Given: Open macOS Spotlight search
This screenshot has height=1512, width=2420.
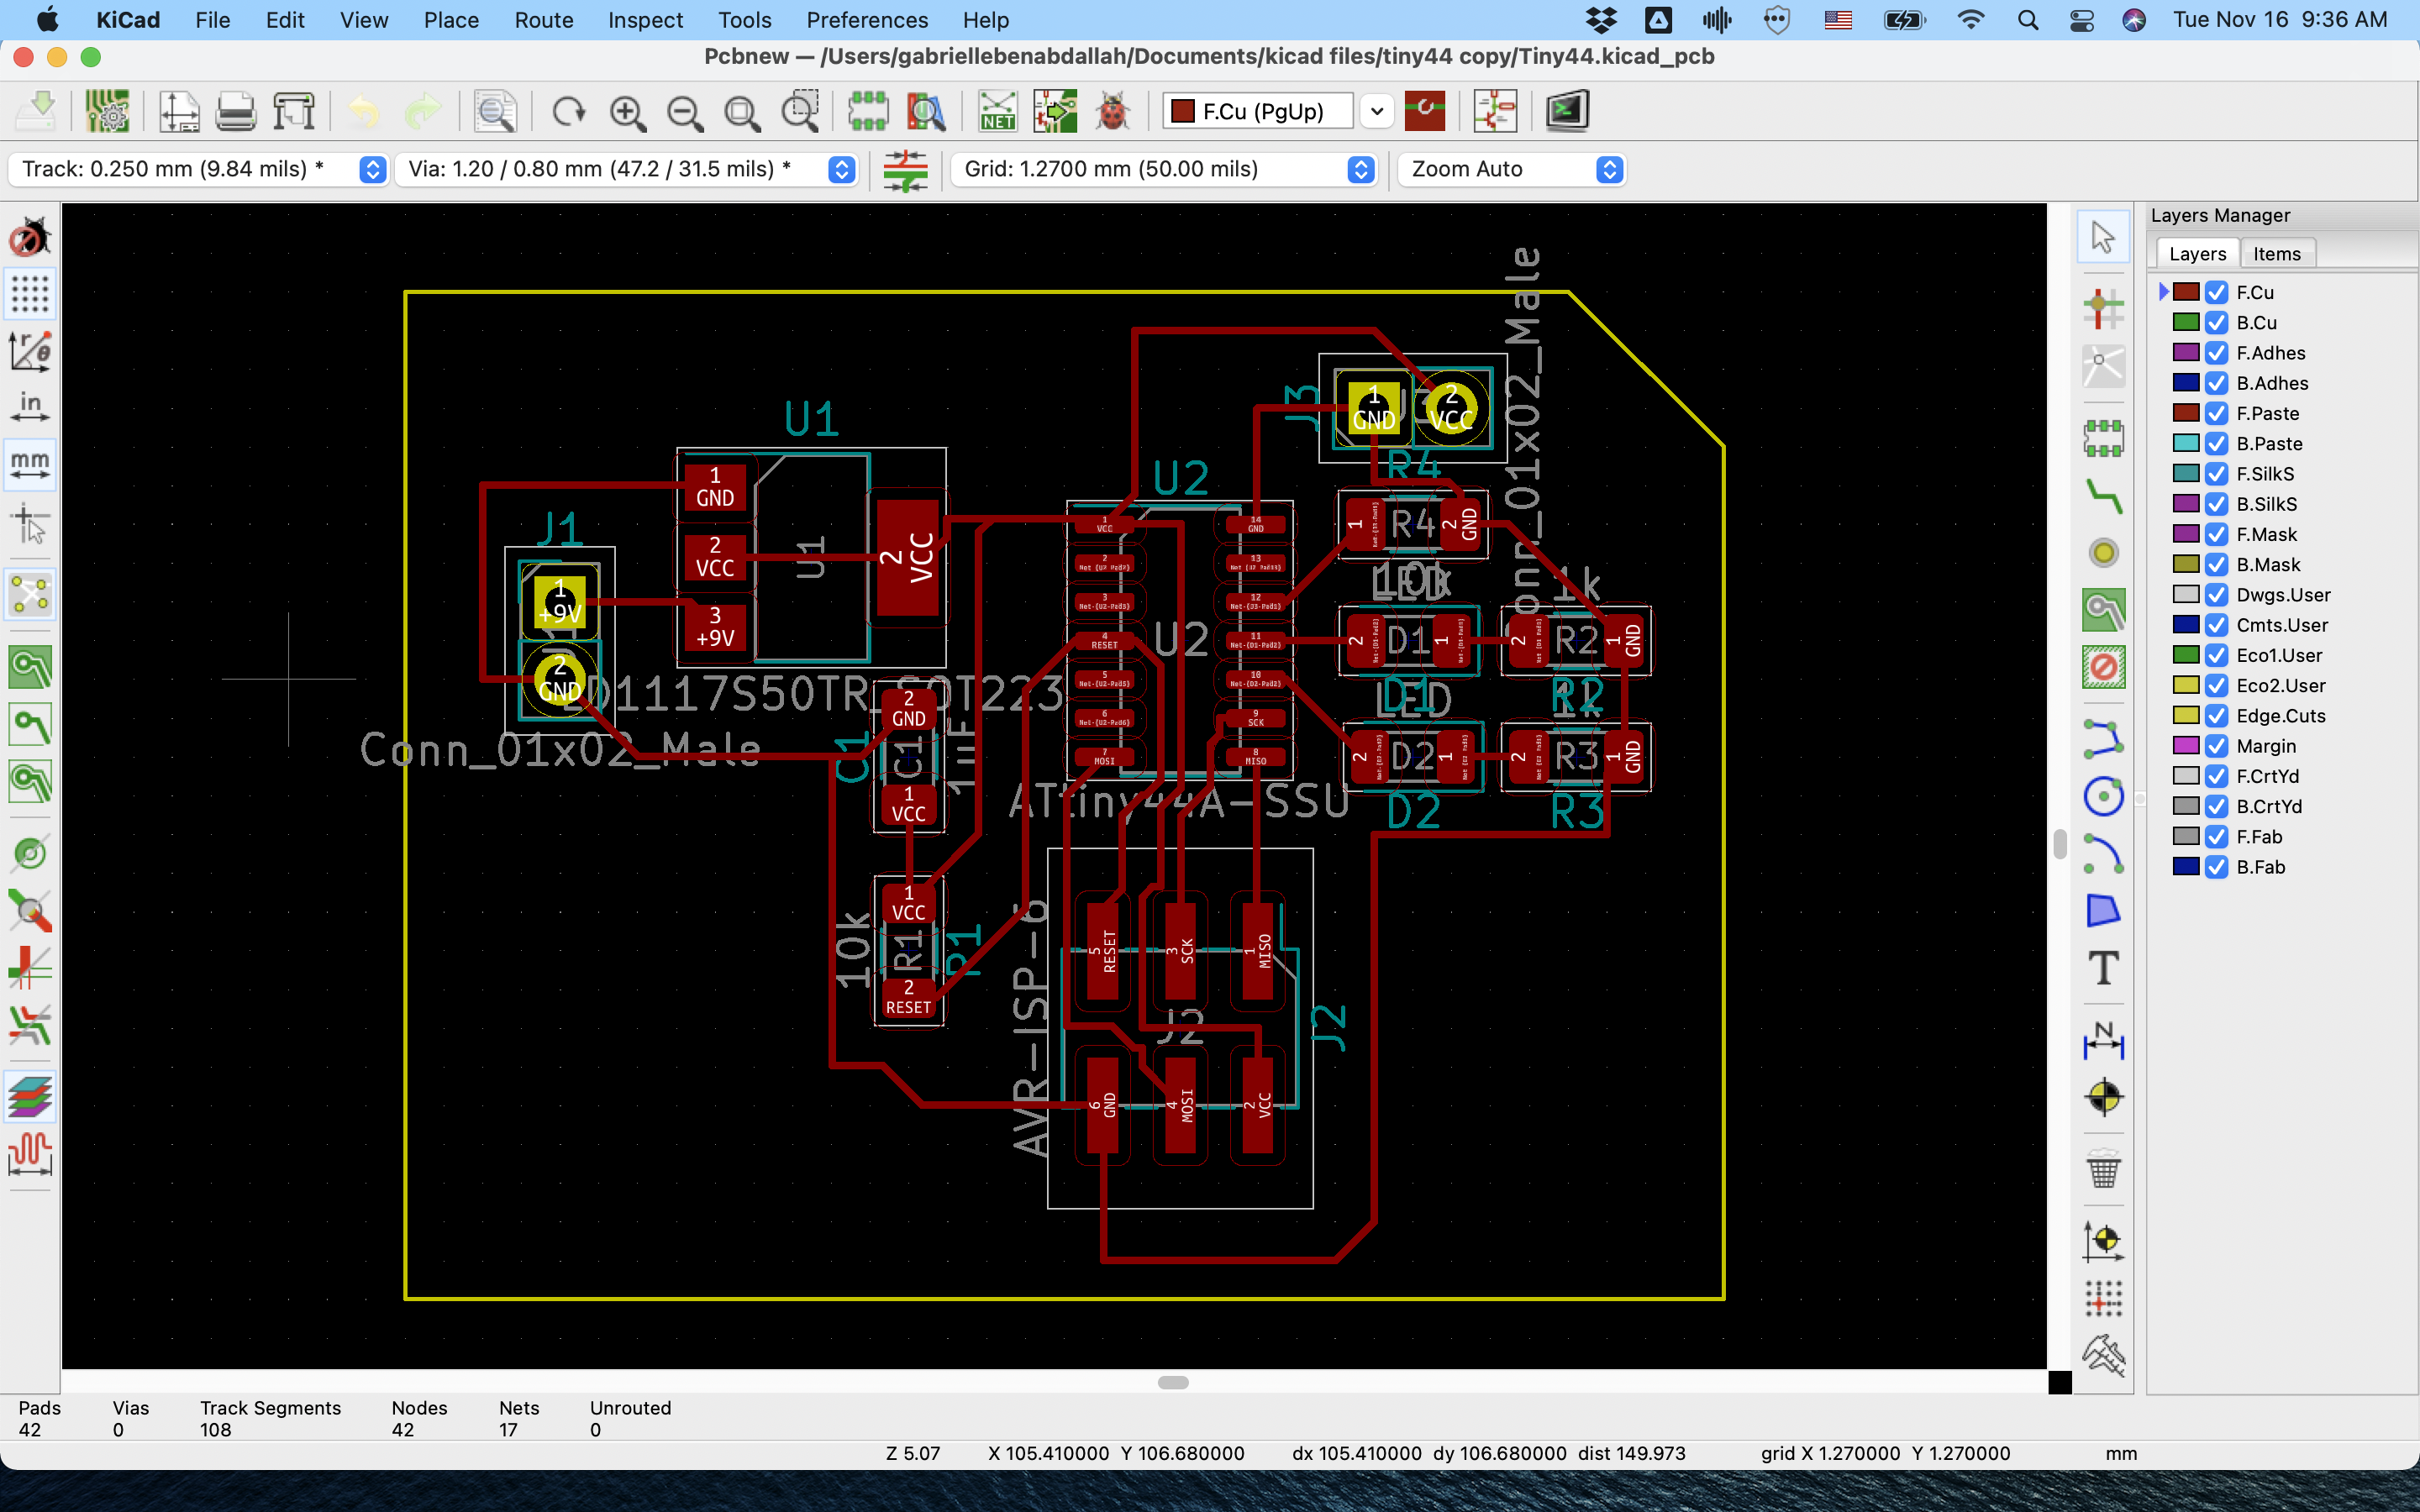Looking at the screenshot, I should point(2027,20).
